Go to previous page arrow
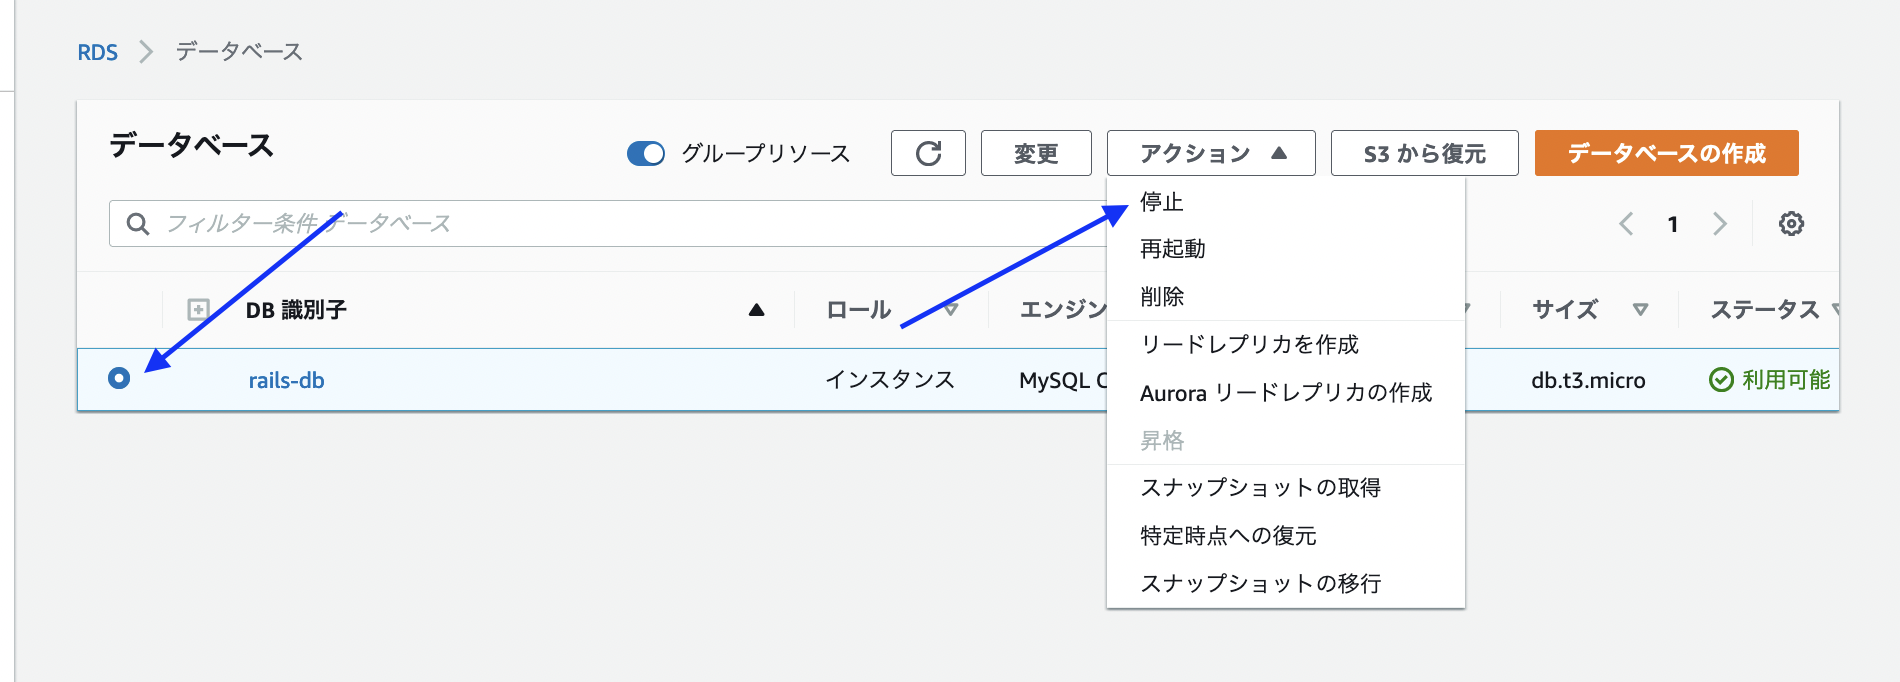The image size is (1900, 682). coord(1627,224)
